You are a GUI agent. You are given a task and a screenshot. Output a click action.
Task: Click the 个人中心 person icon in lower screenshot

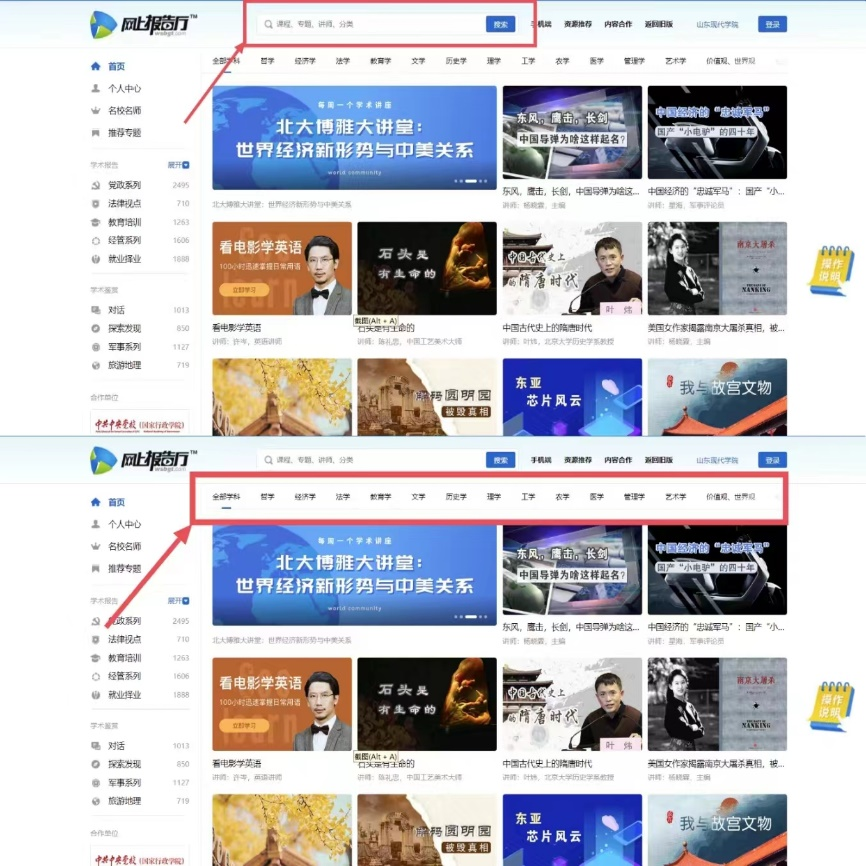(96, 524)
